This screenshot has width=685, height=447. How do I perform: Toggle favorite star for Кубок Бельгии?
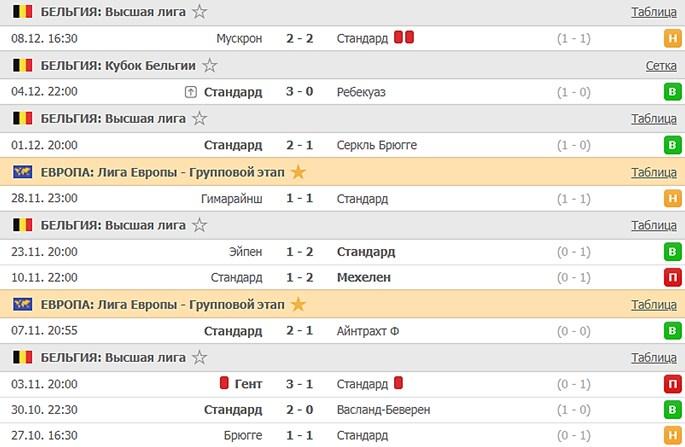pyautogui.click(x=210, y=65)
